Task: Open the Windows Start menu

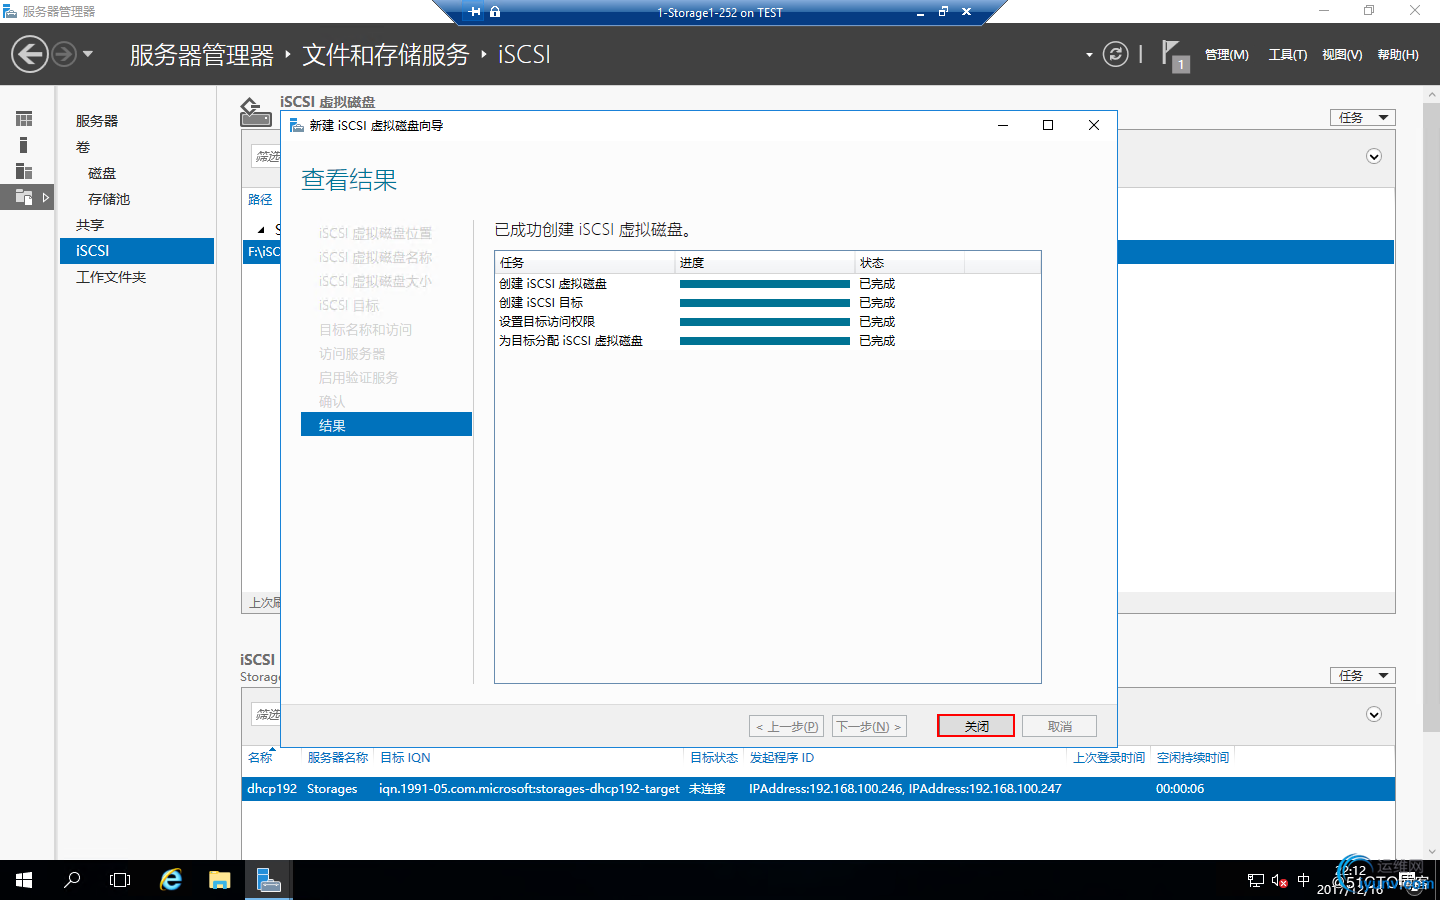Action: 24,880
